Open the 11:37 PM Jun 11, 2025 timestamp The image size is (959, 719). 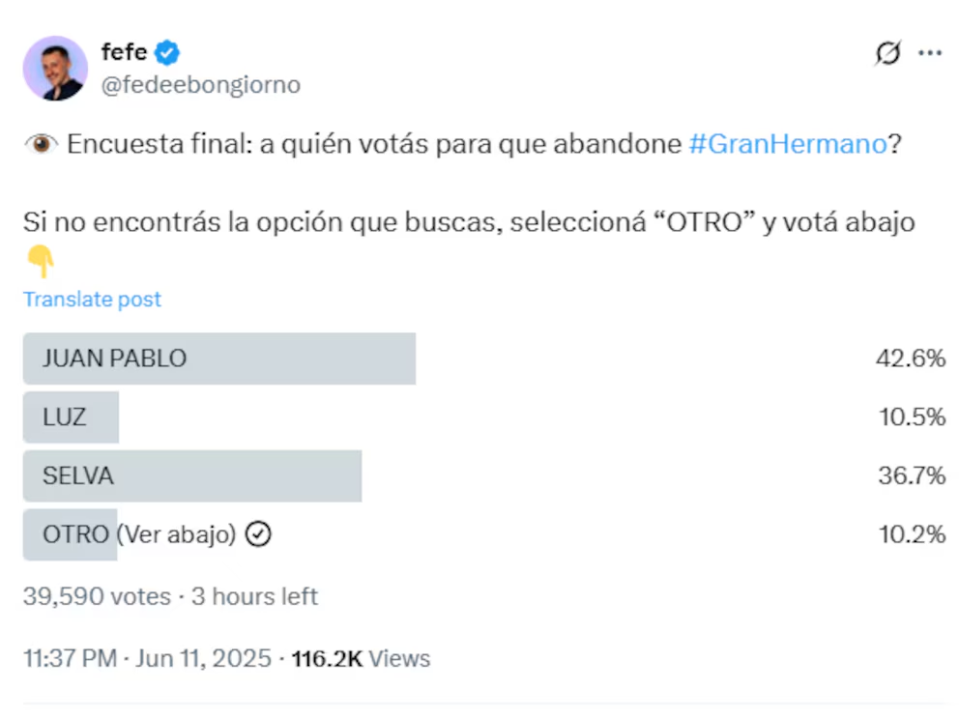[147, 658]
